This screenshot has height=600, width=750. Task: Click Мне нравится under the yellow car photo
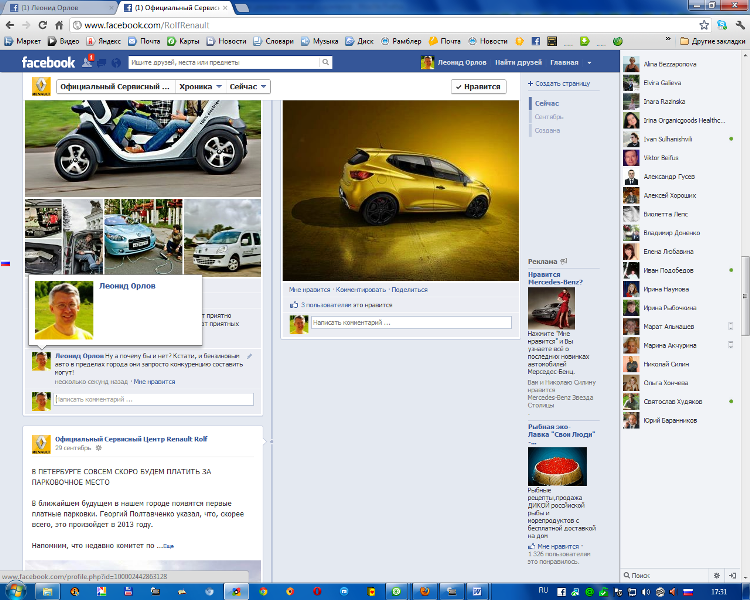click(x=309, y=289)
